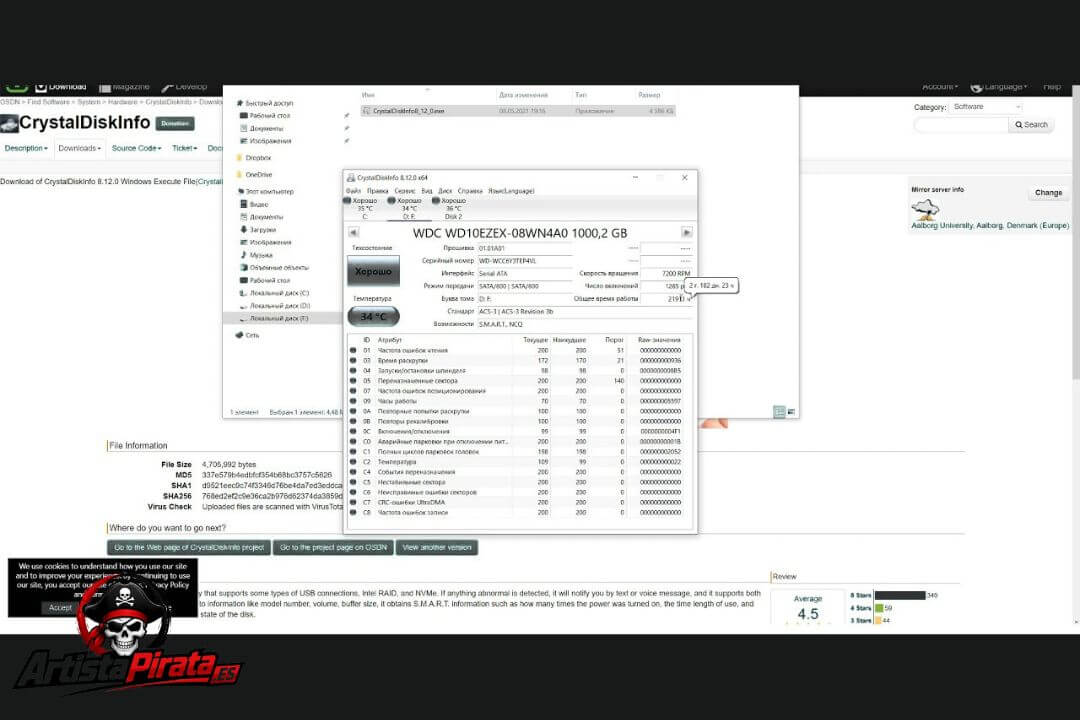1080x720 pixels.
Task: Click the Search button on webpage
Action: point(1031,125)
